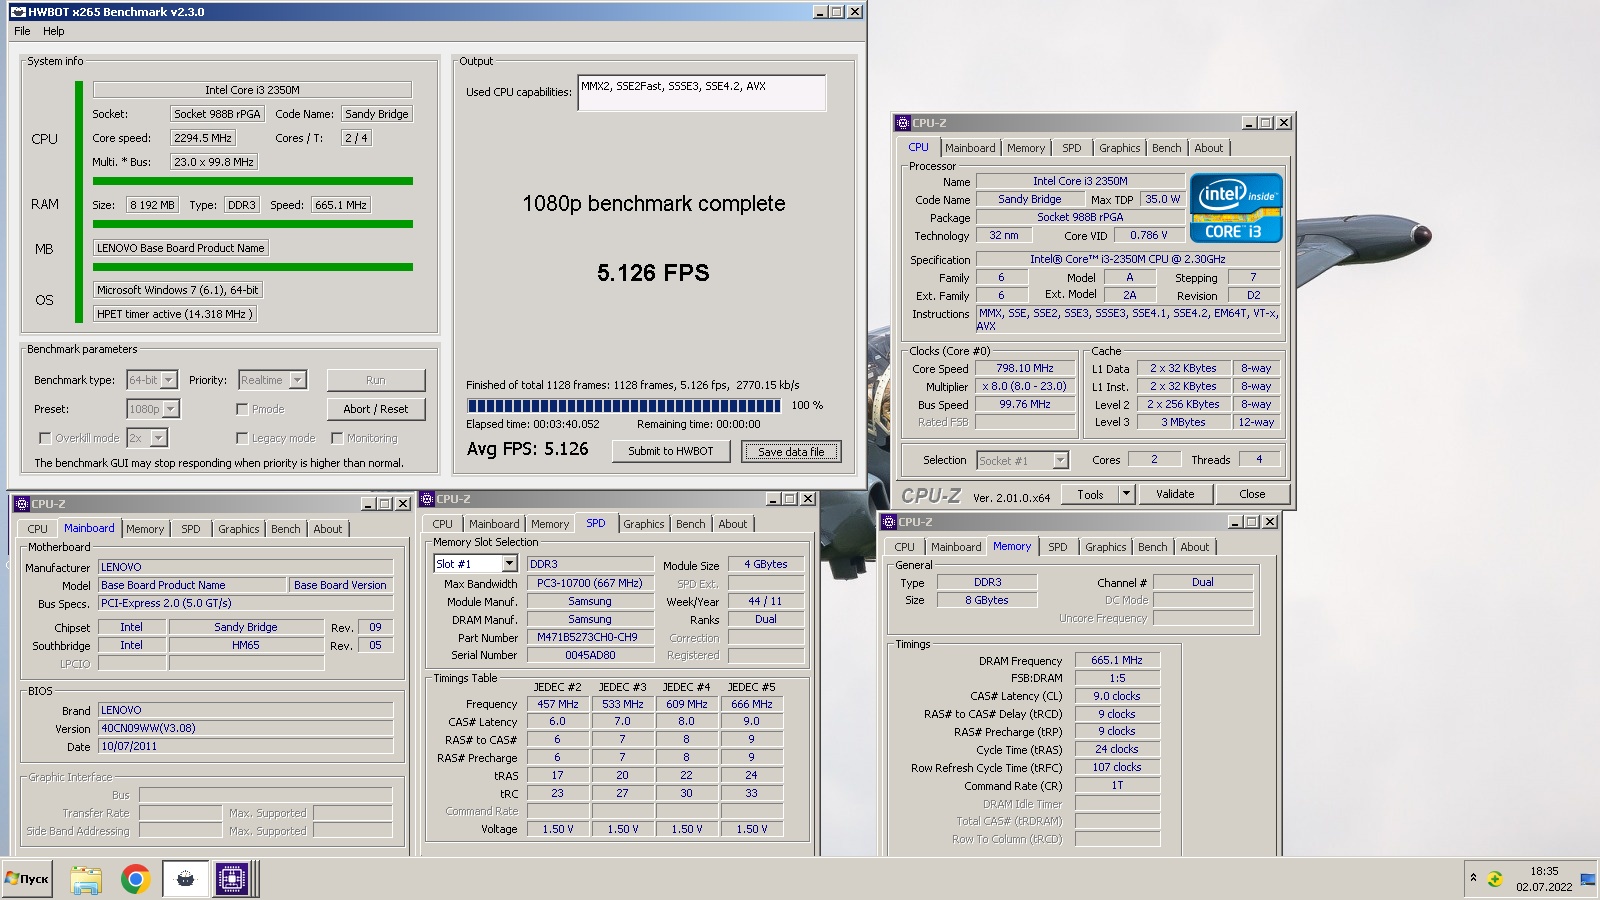This screenshot has height=900, width=1600.
Task: Click the Tools button in CPU-Z
Action: tap(1090, 494)
